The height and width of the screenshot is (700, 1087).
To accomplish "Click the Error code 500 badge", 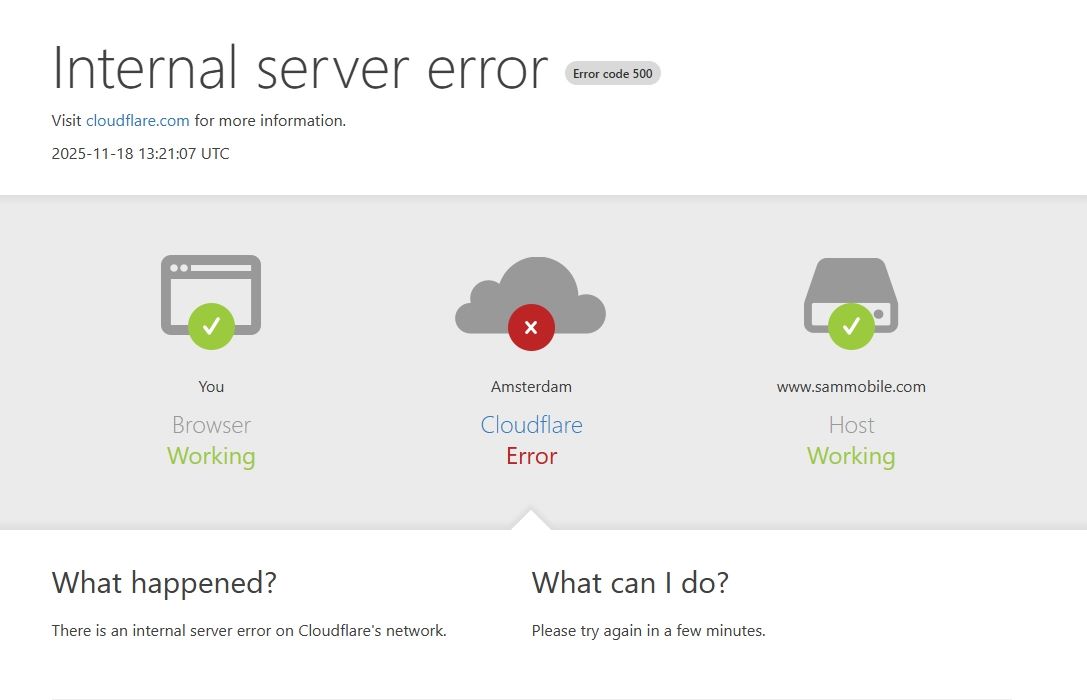I will 612,73.
